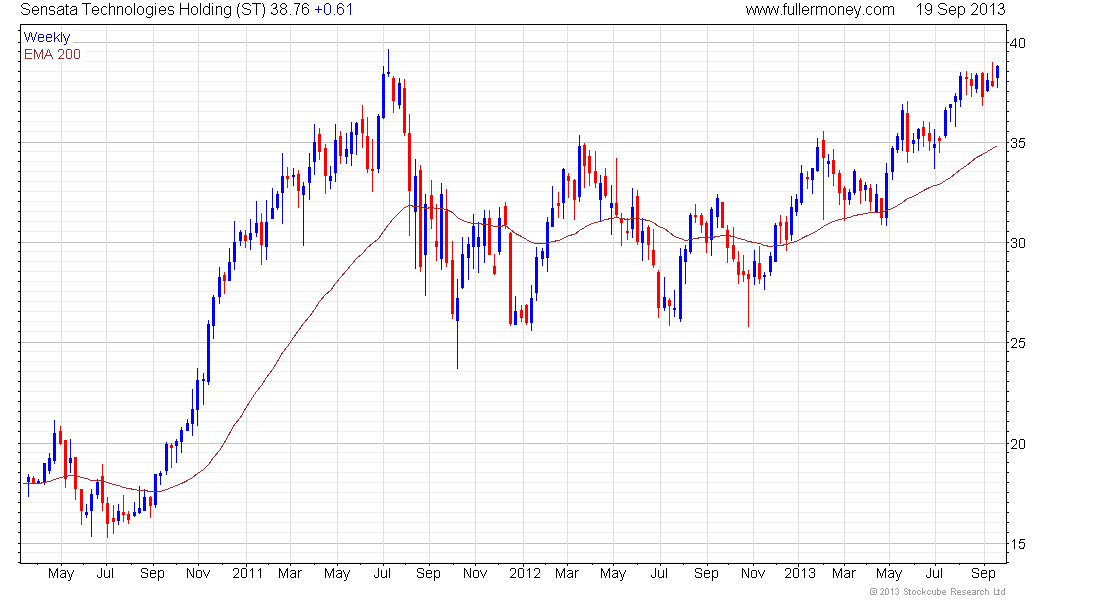Viewport: 1100px width, 600px height.
Task: Click the '© 2013 Stockcube Research Ltd' copyright text
Action: (x=937, y=592)
